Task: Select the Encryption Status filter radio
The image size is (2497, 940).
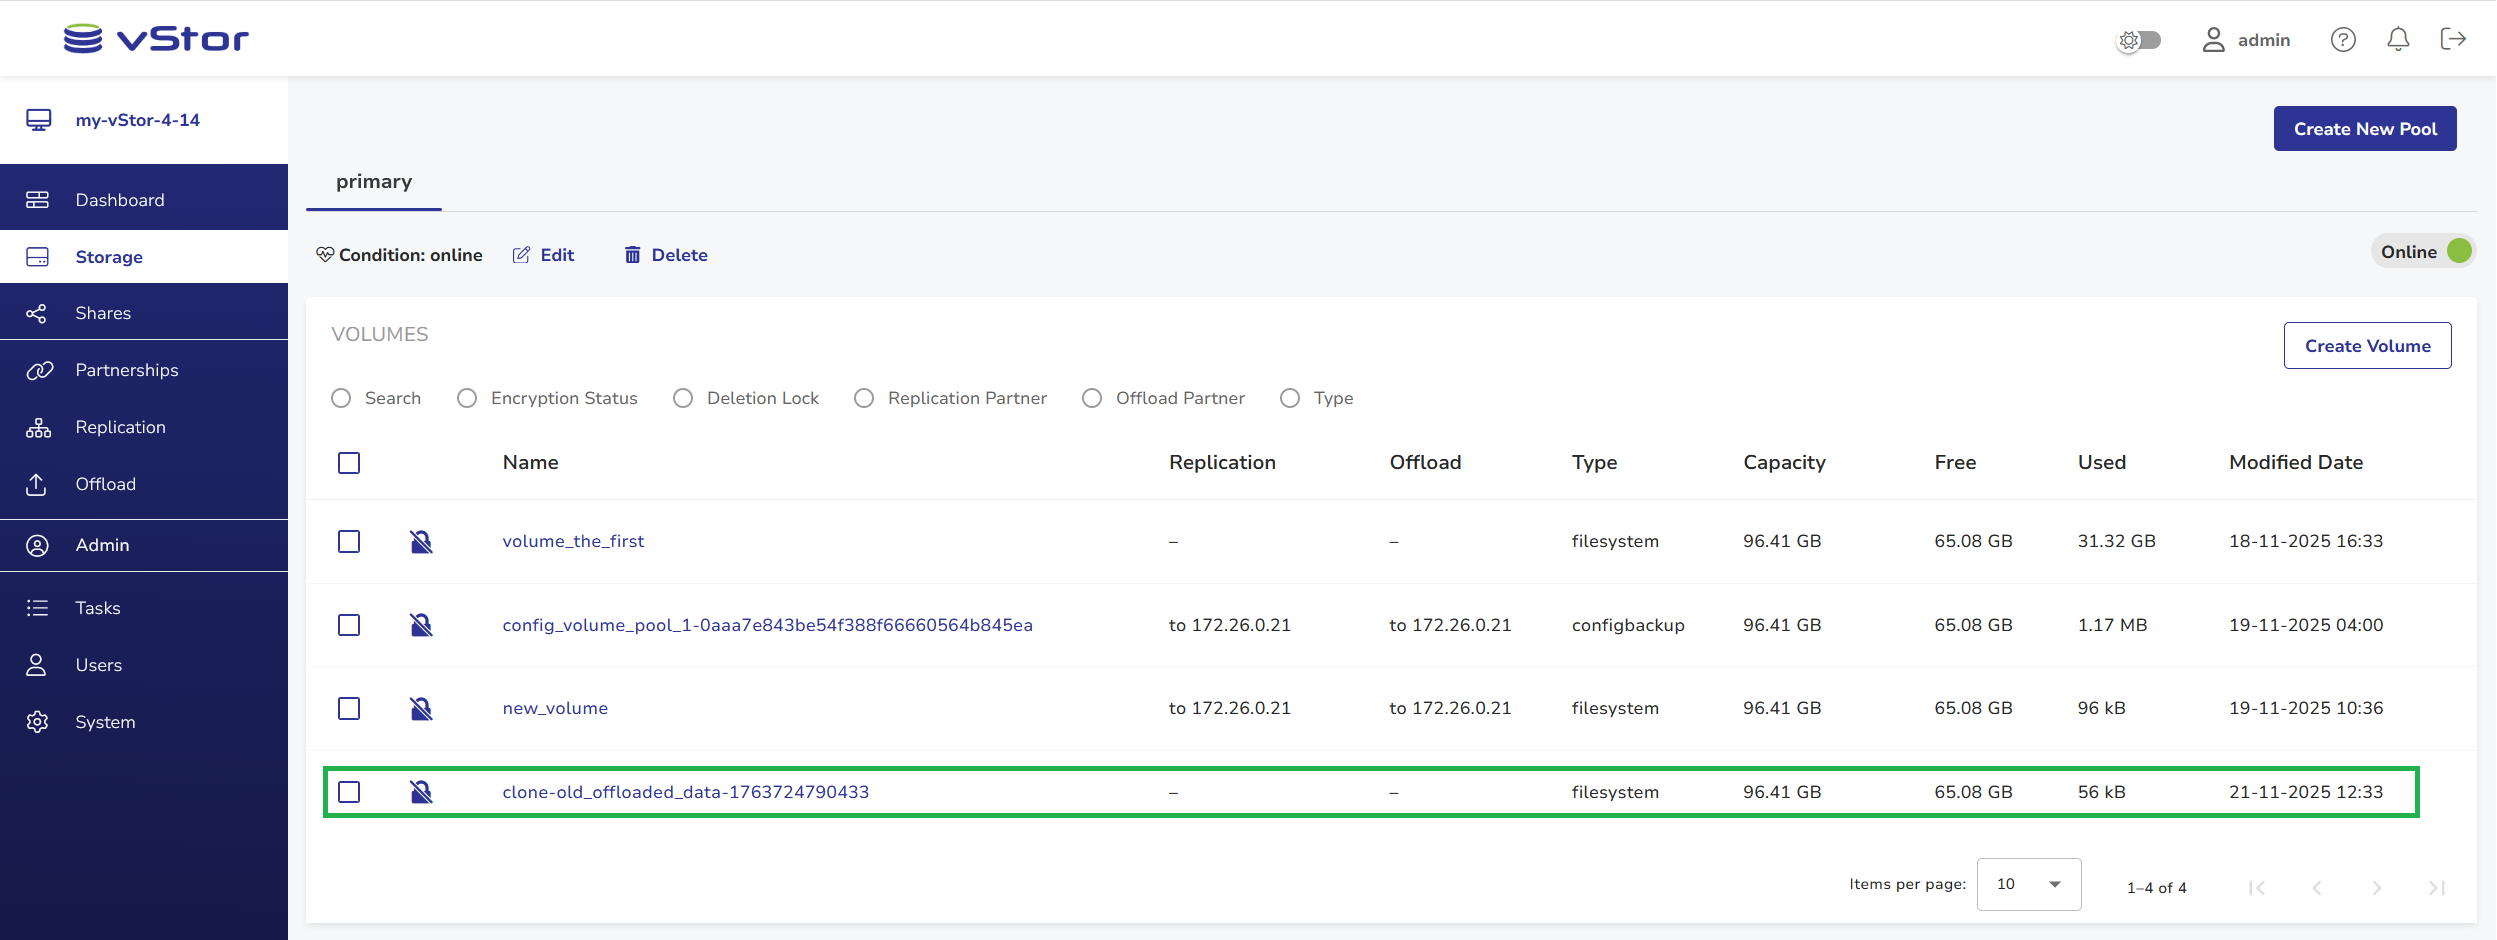Action: pyautogui.click(x=467, y=398)
